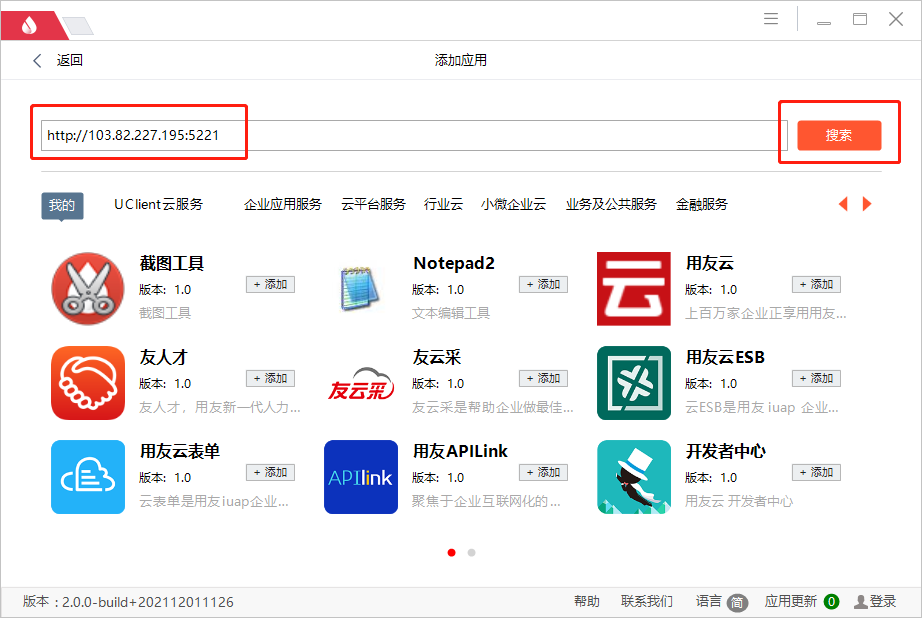Viewport: 922px width, 618px height.
Task: Click the 友人才 app title
Action: pos(163,358)
